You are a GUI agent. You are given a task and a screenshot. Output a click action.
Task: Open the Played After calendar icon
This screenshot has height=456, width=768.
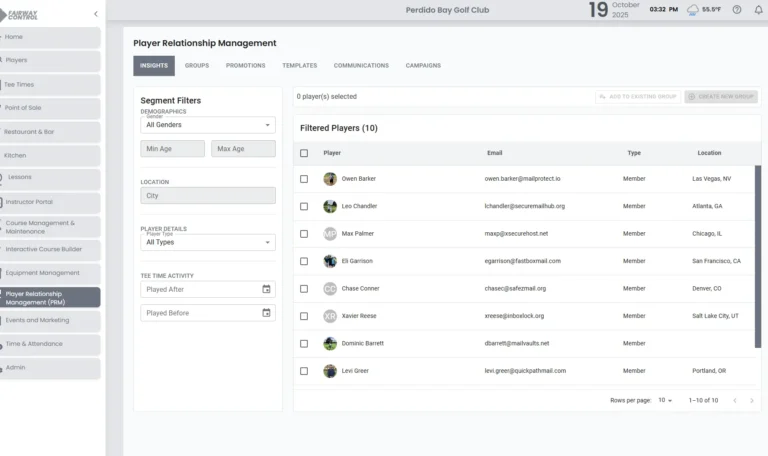point(266,289)
